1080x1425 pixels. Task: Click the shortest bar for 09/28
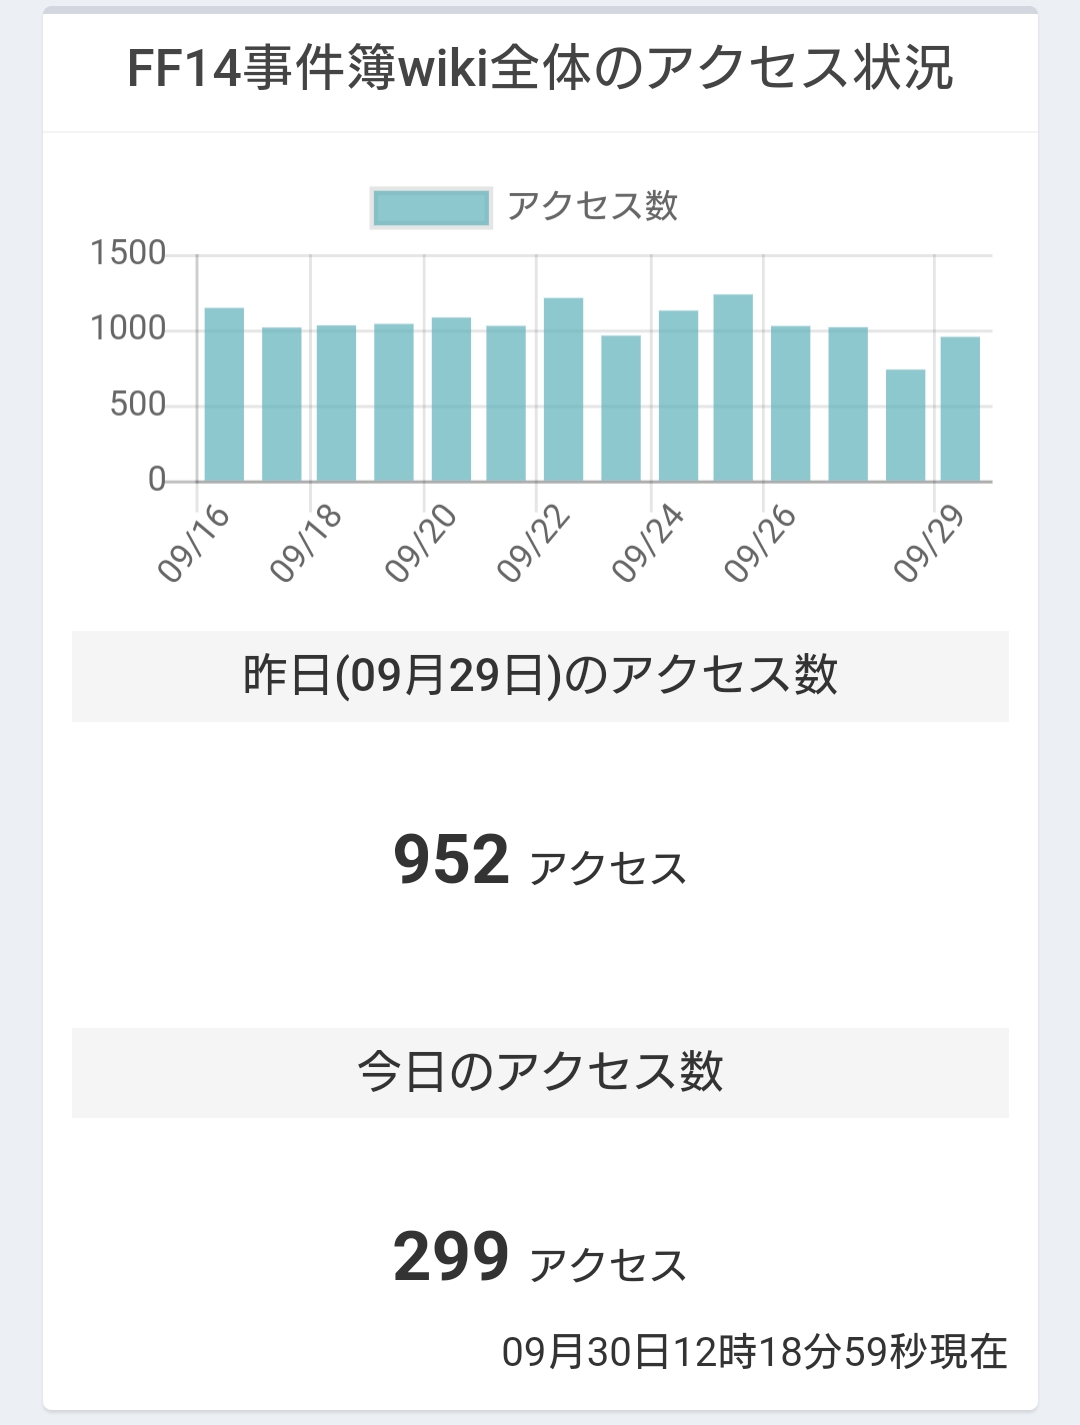pyautogui.click(x=905, y=426)
